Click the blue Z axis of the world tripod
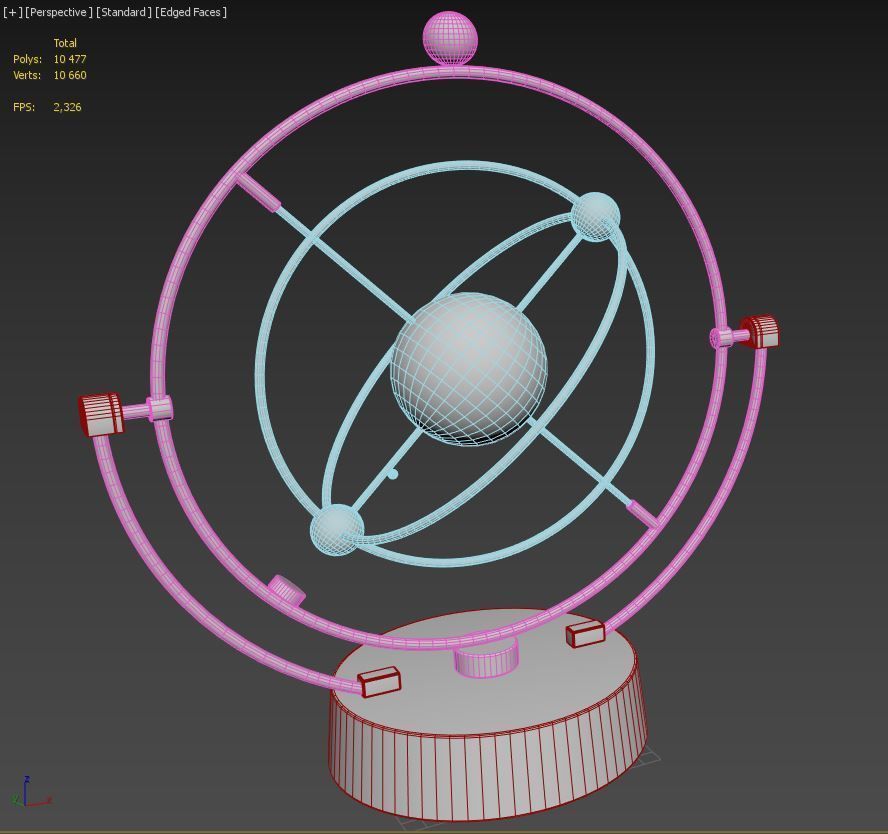888x834 pixels. coord(26,790)
